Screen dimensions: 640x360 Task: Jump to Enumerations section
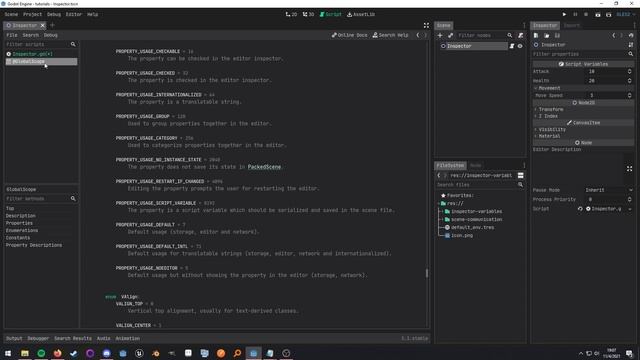pyautogui.click(x=22, y=230)
